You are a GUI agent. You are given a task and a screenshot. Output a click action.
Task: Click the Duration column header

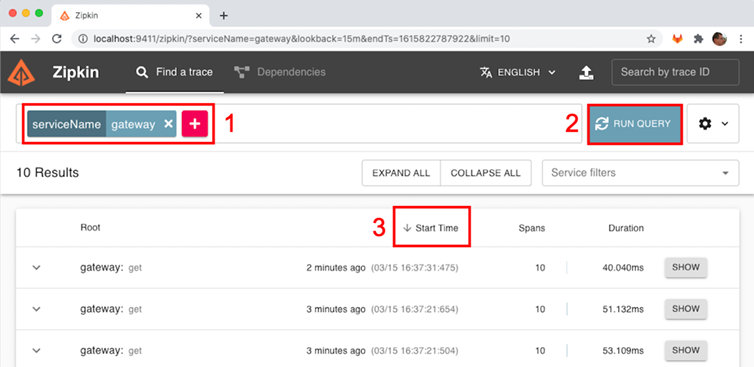tap(626, 228)
